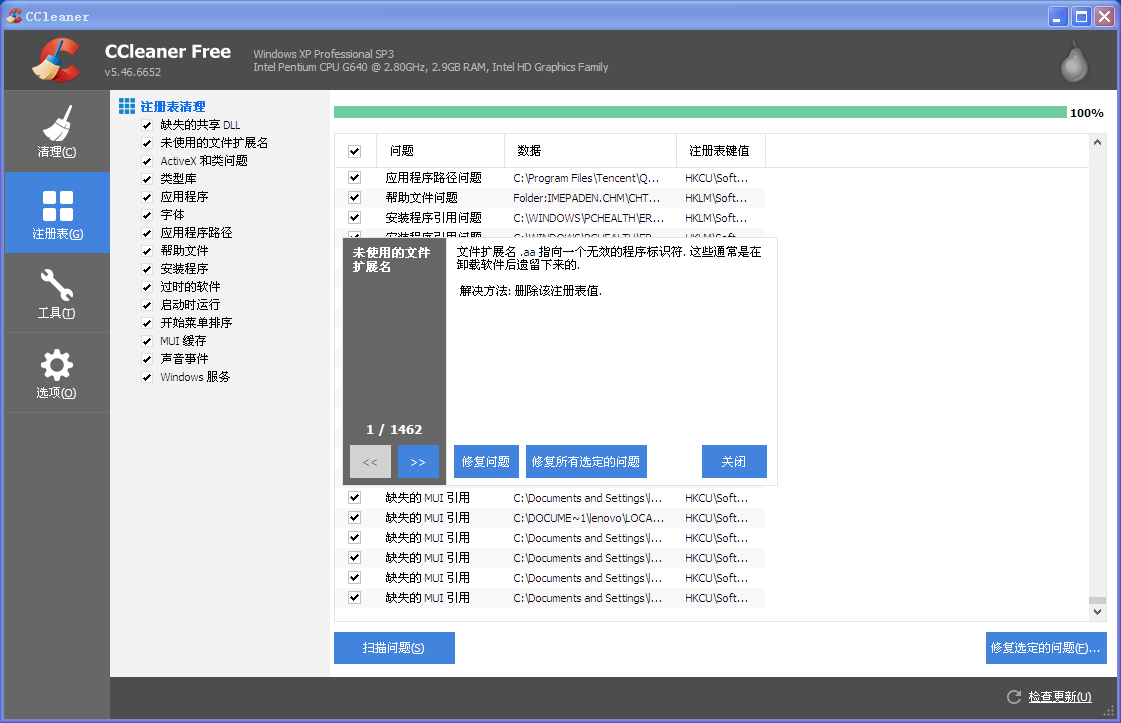Open the 清理 cleaner broom section
Viewport: 1121px width, 723px height.
pyautogui.click(x=57, y=132)
